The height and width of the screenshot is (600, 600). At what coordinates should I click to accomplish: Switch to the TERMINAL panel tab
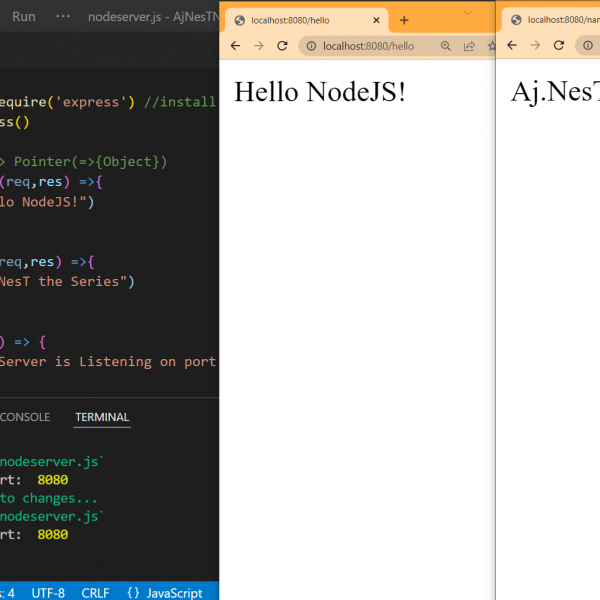pos(102,417)
